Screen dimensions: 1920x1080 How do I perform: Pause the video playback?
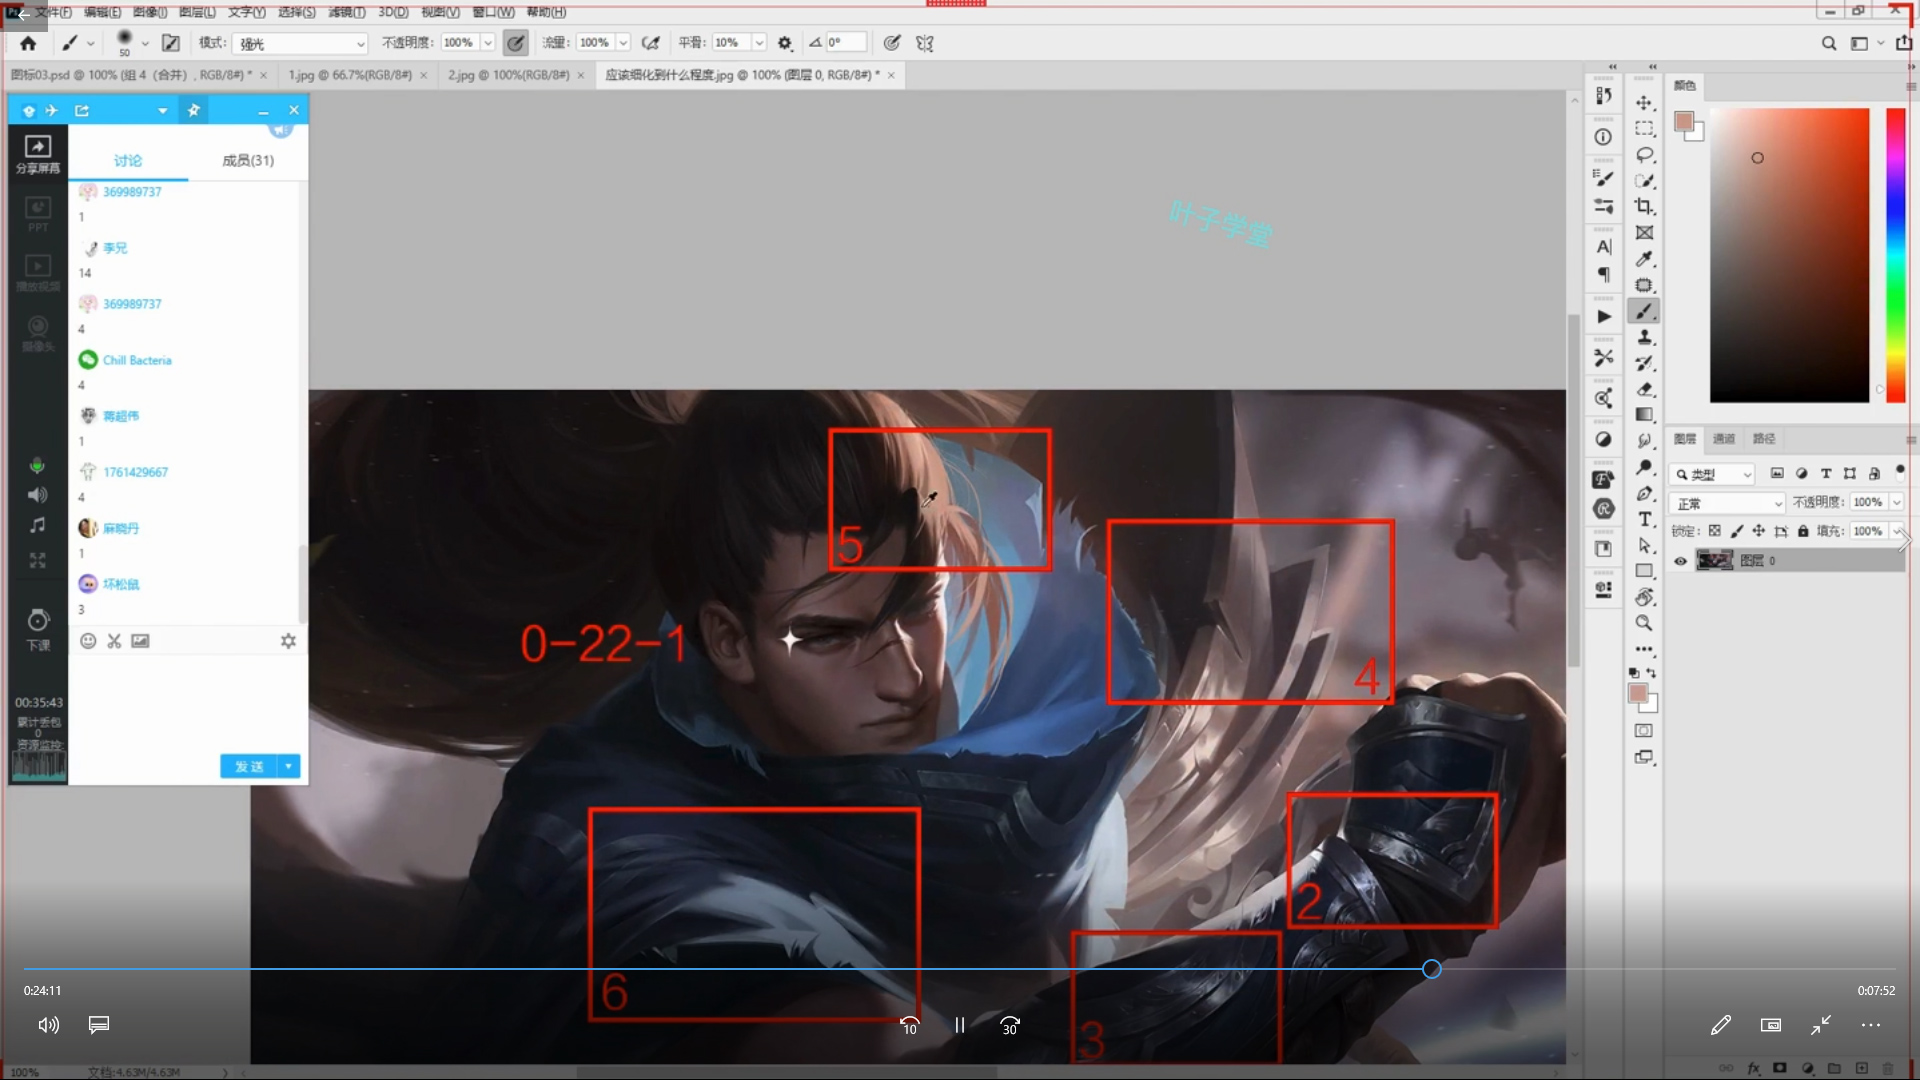pyautogui.click(x=959, y=1025)
